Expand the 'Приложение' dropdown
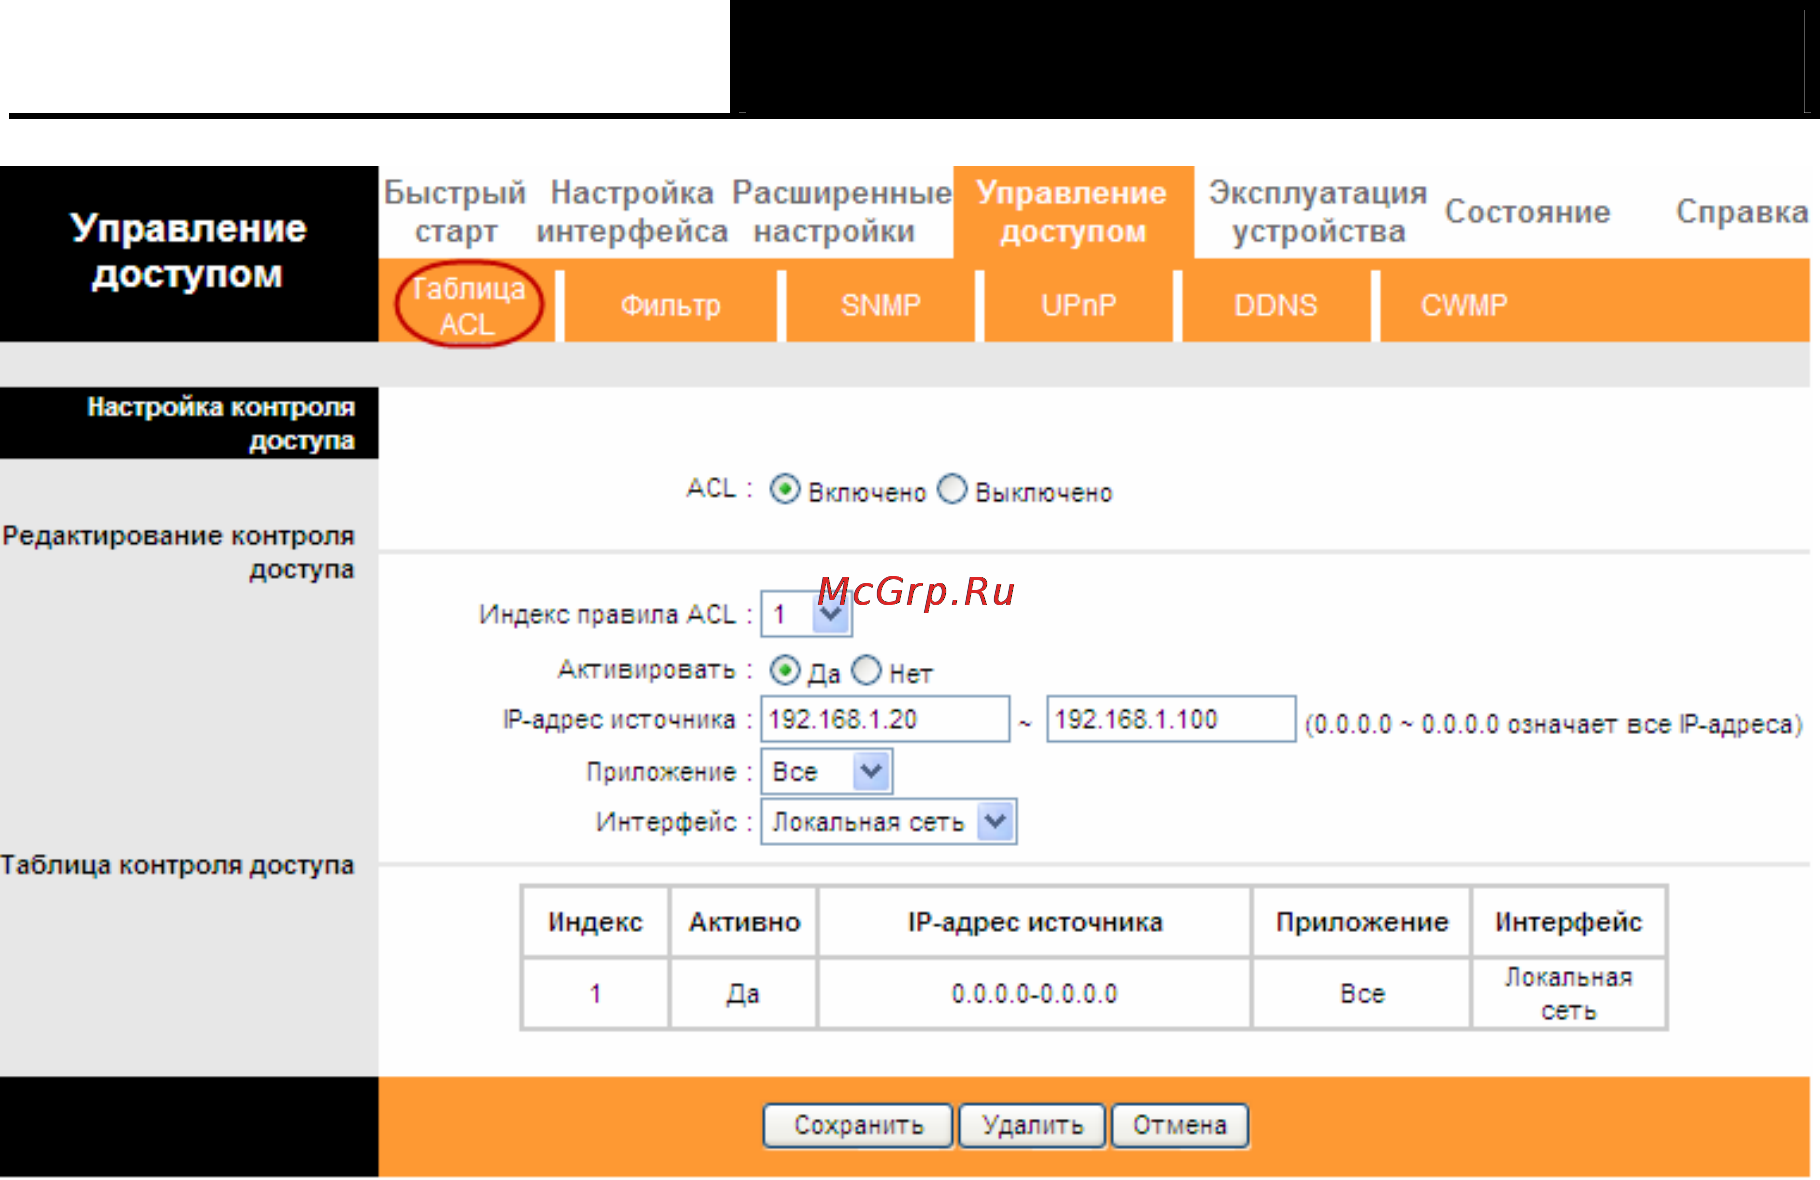 826,772
